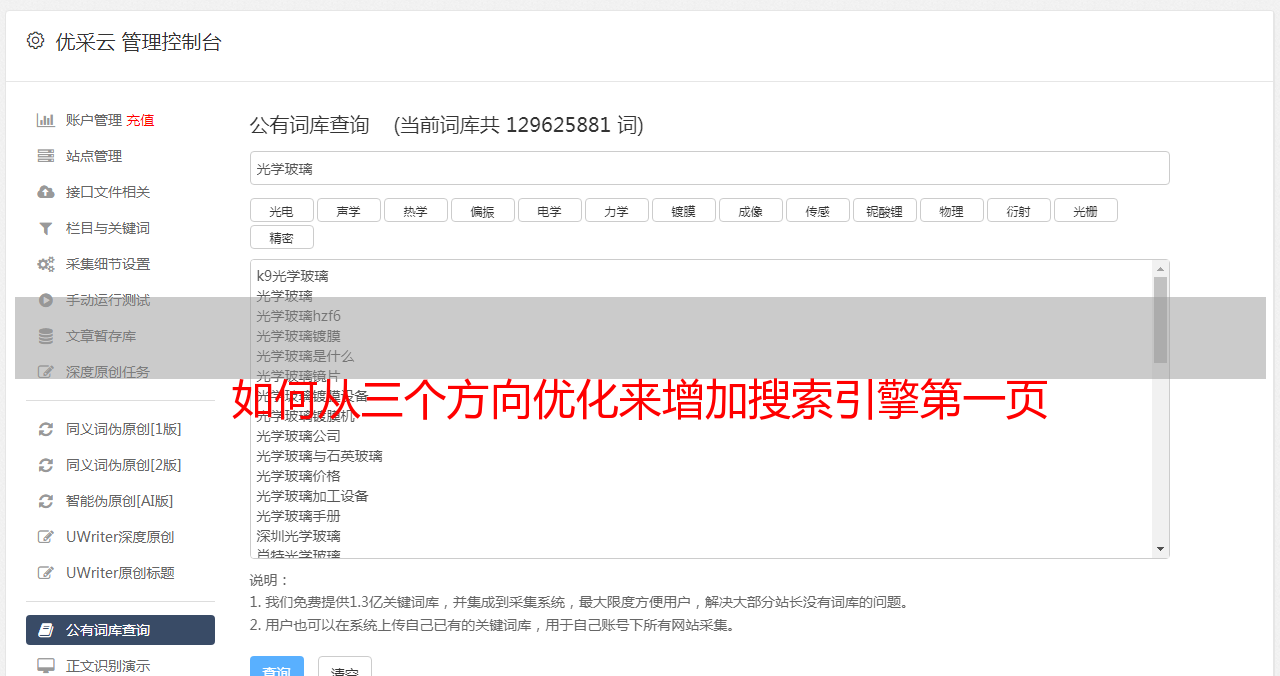Viewport: 1280px width, 676px height.
Task: Select the 光栅 tag button
Action: pyautogui.click(x=1085, y=211)
